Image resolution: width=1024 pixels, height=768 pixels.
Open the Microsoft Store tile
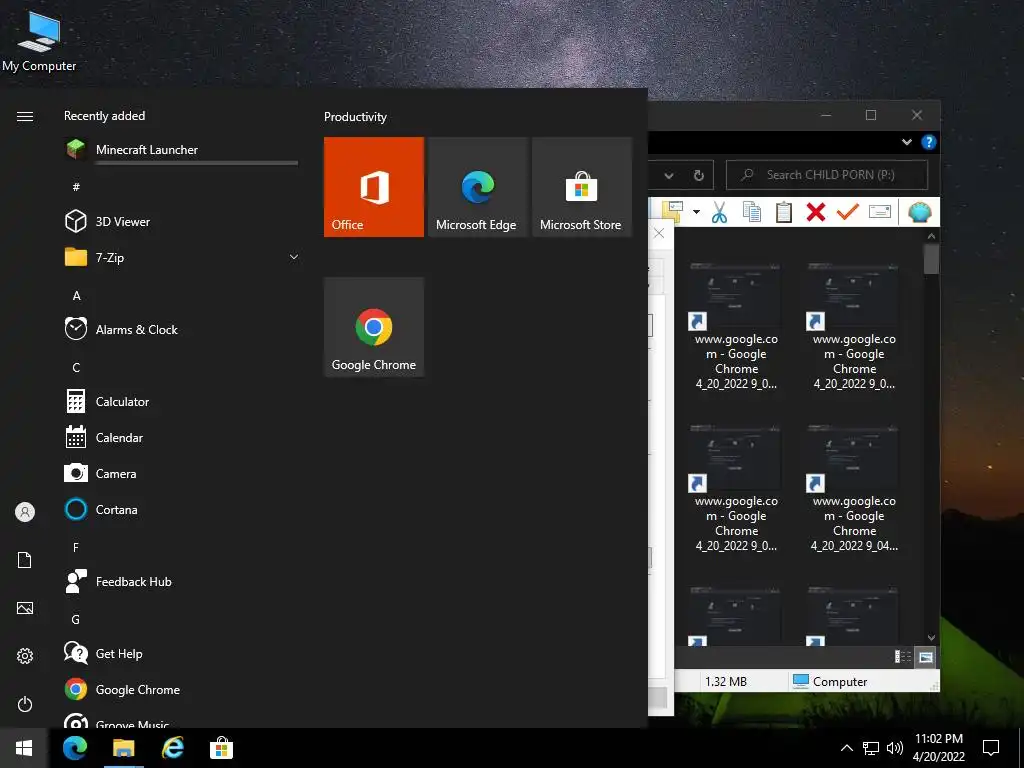click(x=581, y=187)
